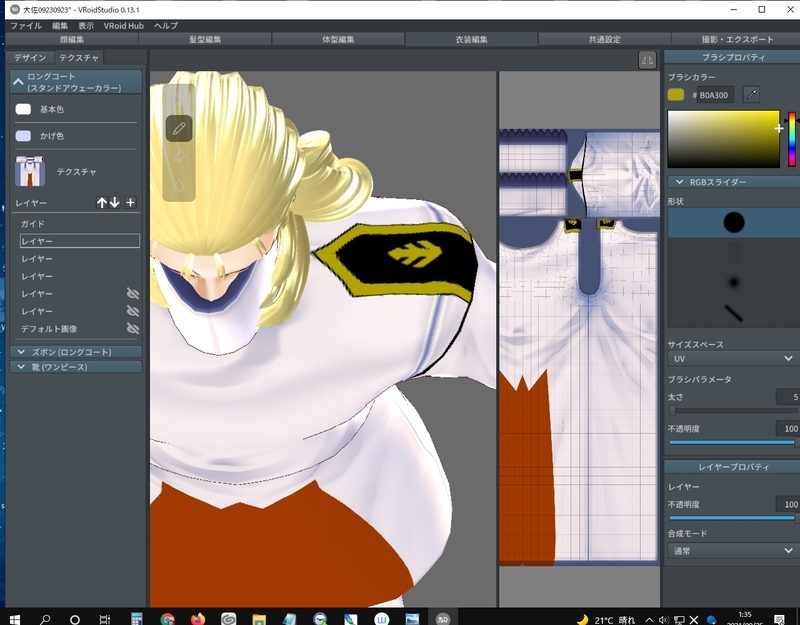The width and height of the screenshot is (800, 625).
Task: Click the long coat テクスチャ thumbnail
Action: click(x=30, y=171)
